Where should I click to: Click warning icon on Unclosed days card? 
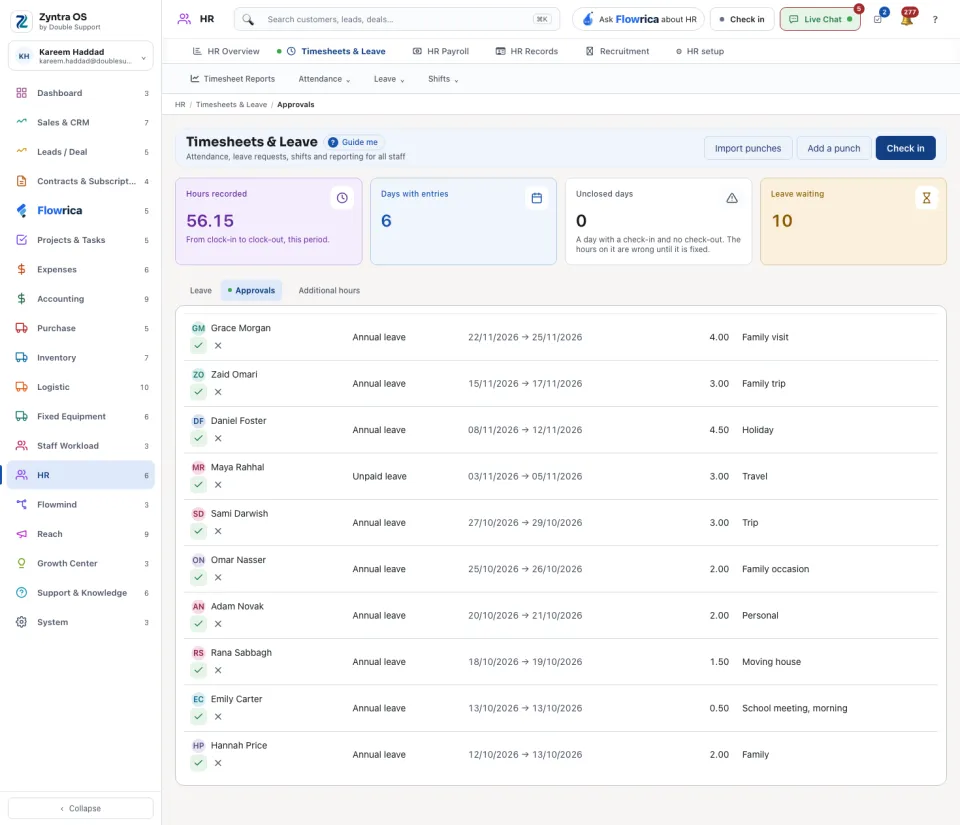click(732, 198)
